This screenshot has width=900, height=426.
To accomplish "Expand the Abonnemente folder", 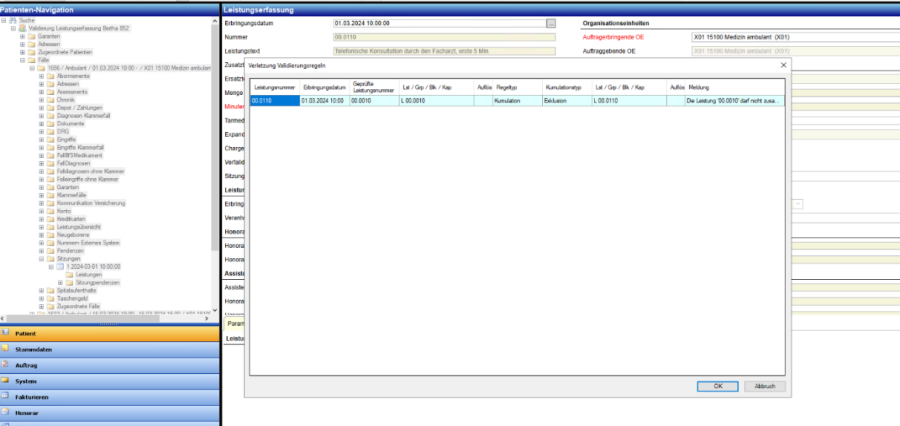I will (41, 76).
